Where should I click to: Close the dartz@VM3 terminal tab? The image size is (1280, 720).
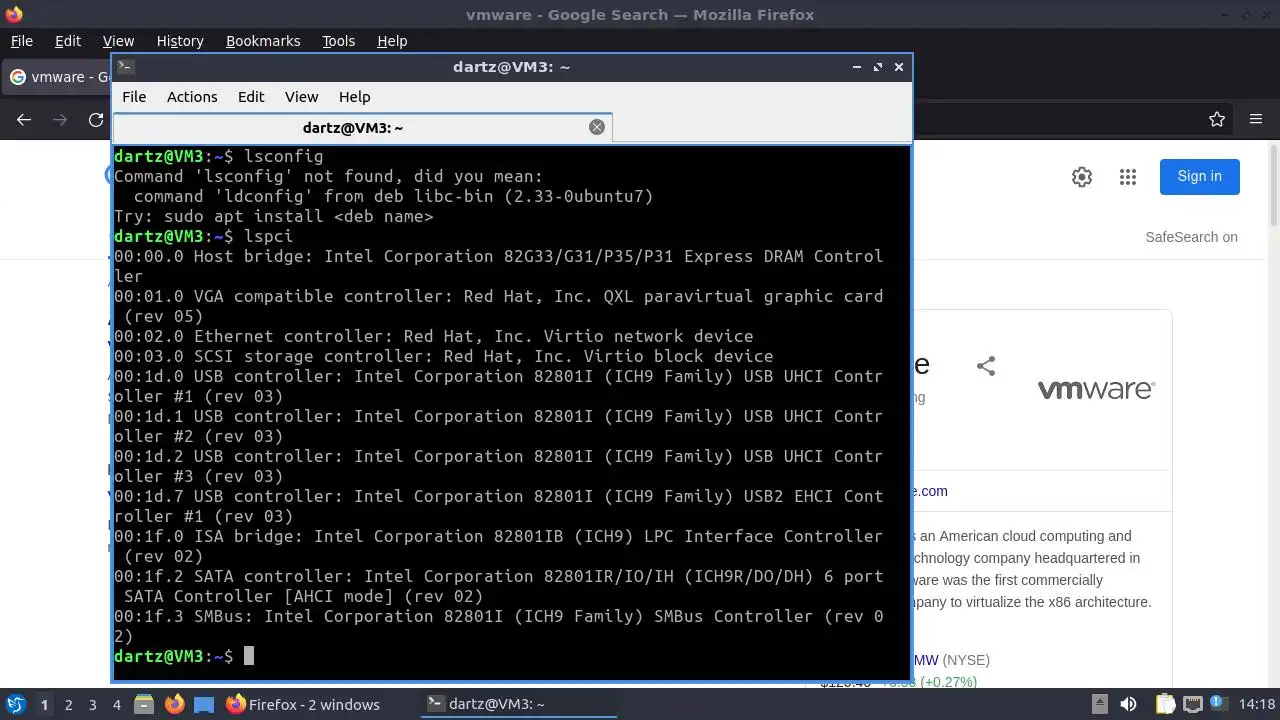click(597, 127)
